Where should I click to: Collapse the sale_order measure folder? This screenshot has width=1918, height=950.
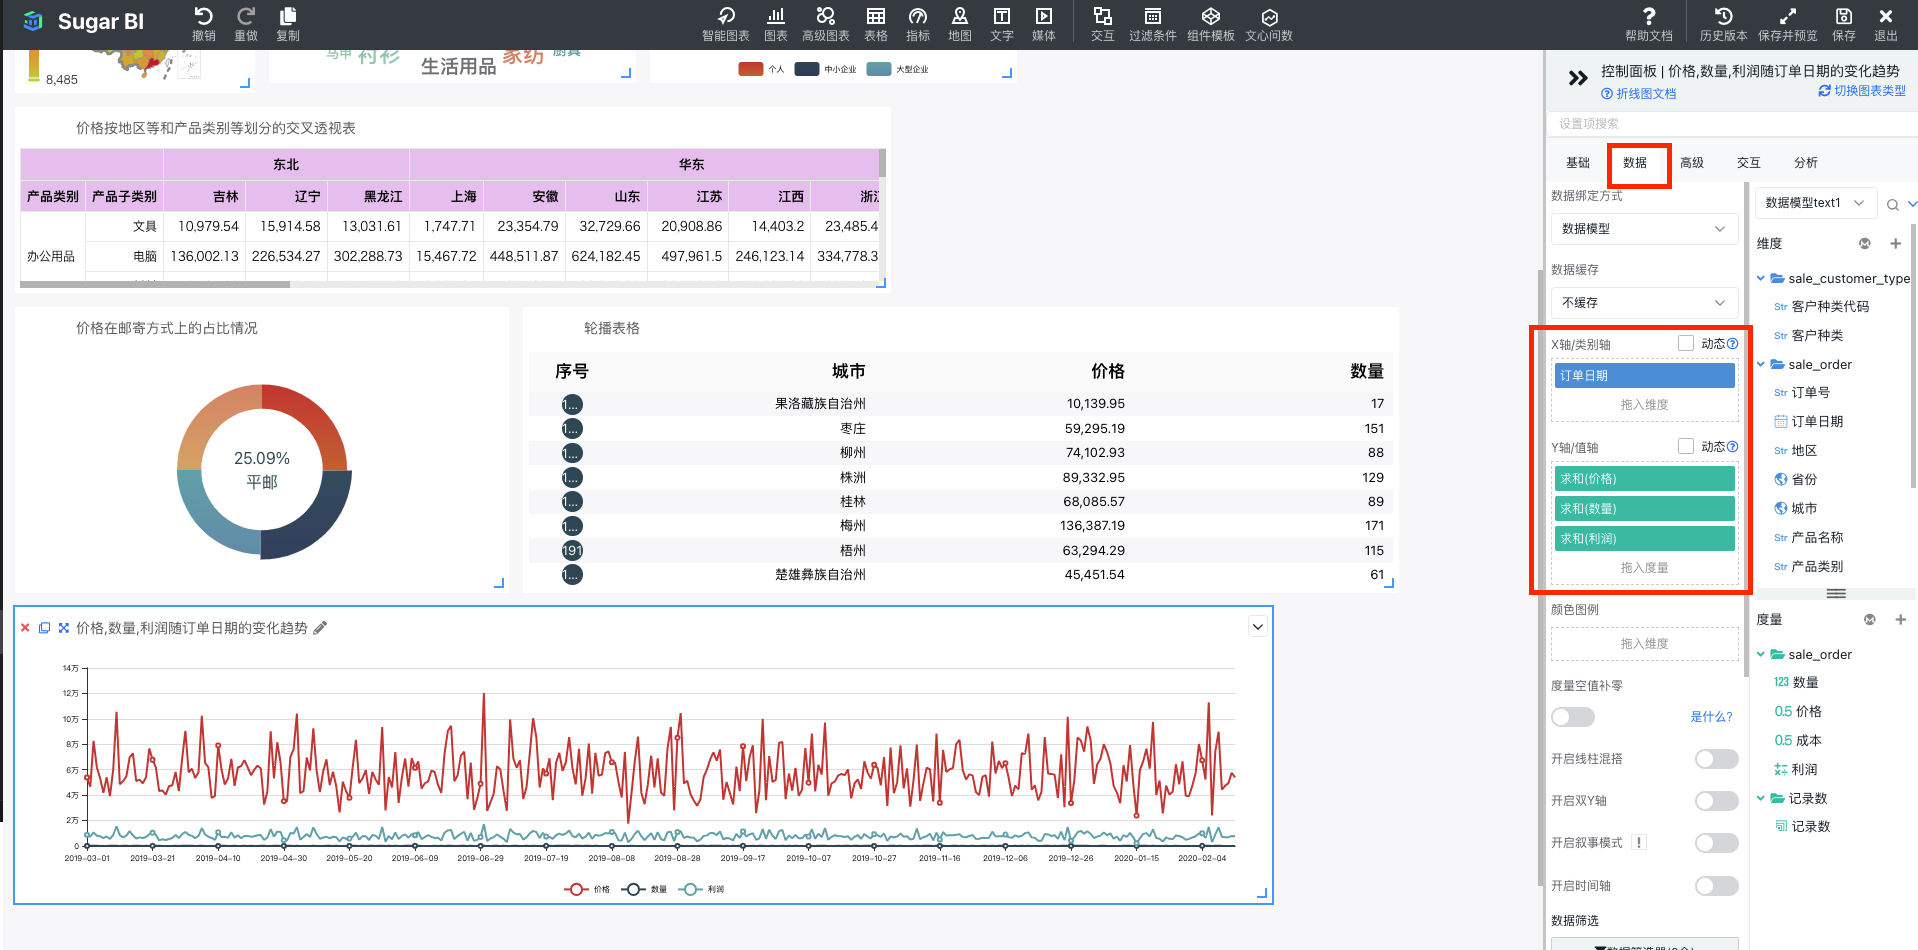tap(1761, 655)
